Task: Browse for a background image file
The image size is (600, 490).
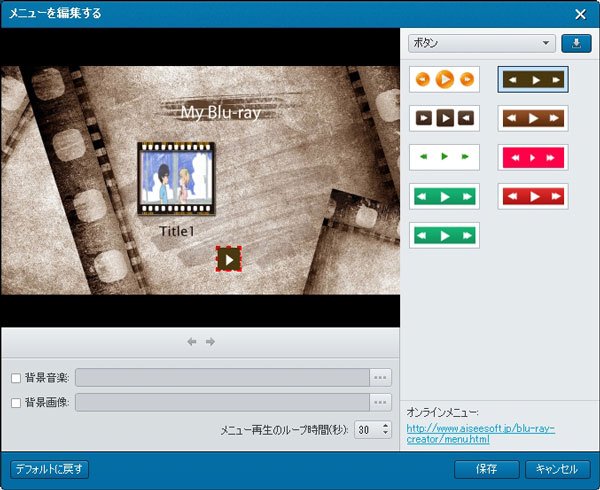Action: 380,402
